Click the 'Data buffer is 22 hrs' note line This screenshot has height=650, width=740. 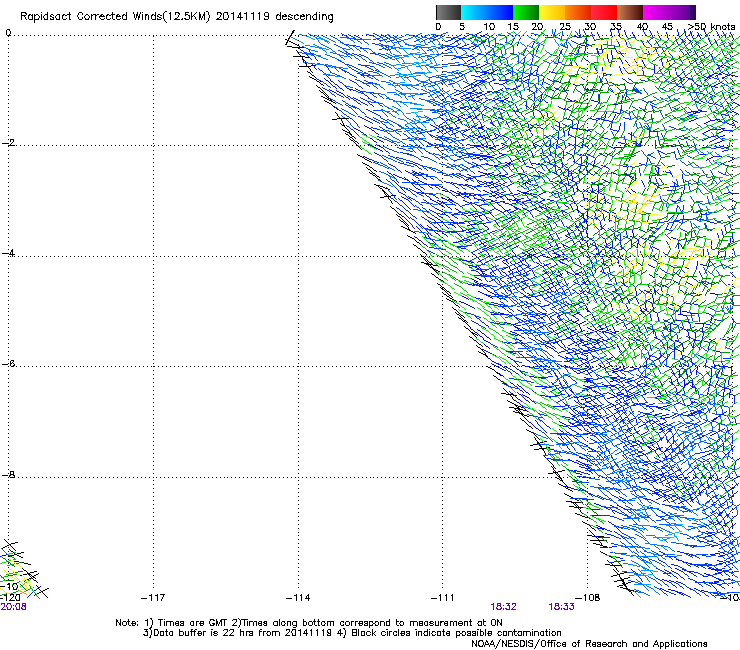click(352, 633)
